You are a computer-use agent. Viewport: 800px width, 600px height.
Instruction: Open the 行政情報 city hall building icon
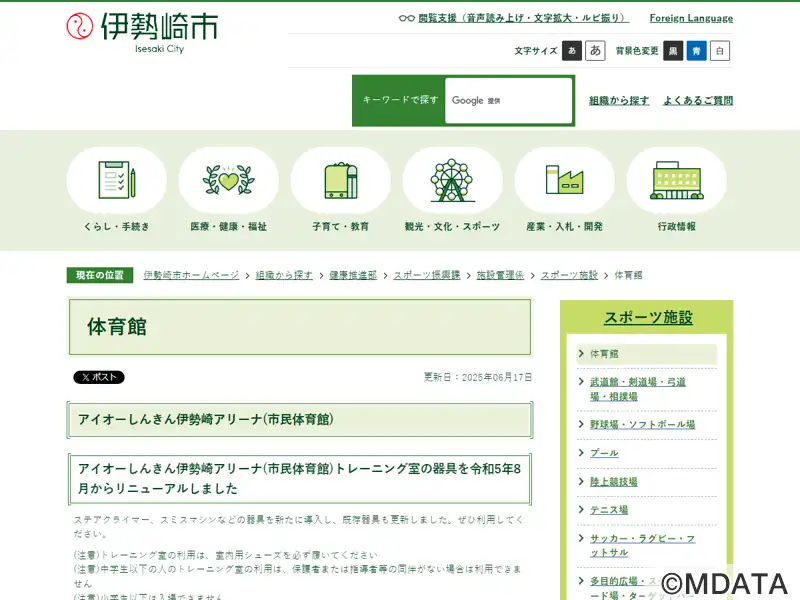point(677,181)
